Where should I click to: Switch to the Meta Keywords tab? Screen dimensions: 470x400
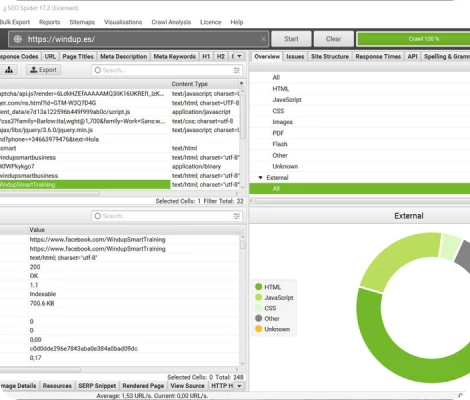pos(174,56)
